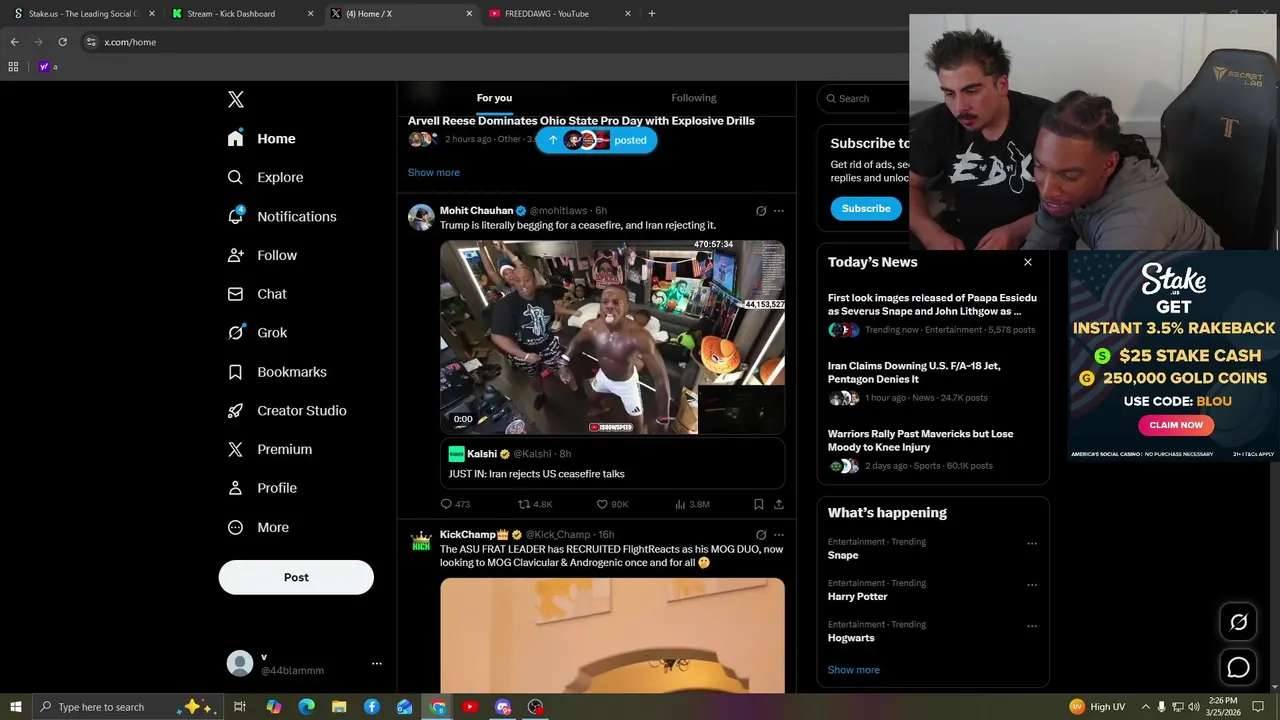Like the post with 90K likes

[612, 504]
